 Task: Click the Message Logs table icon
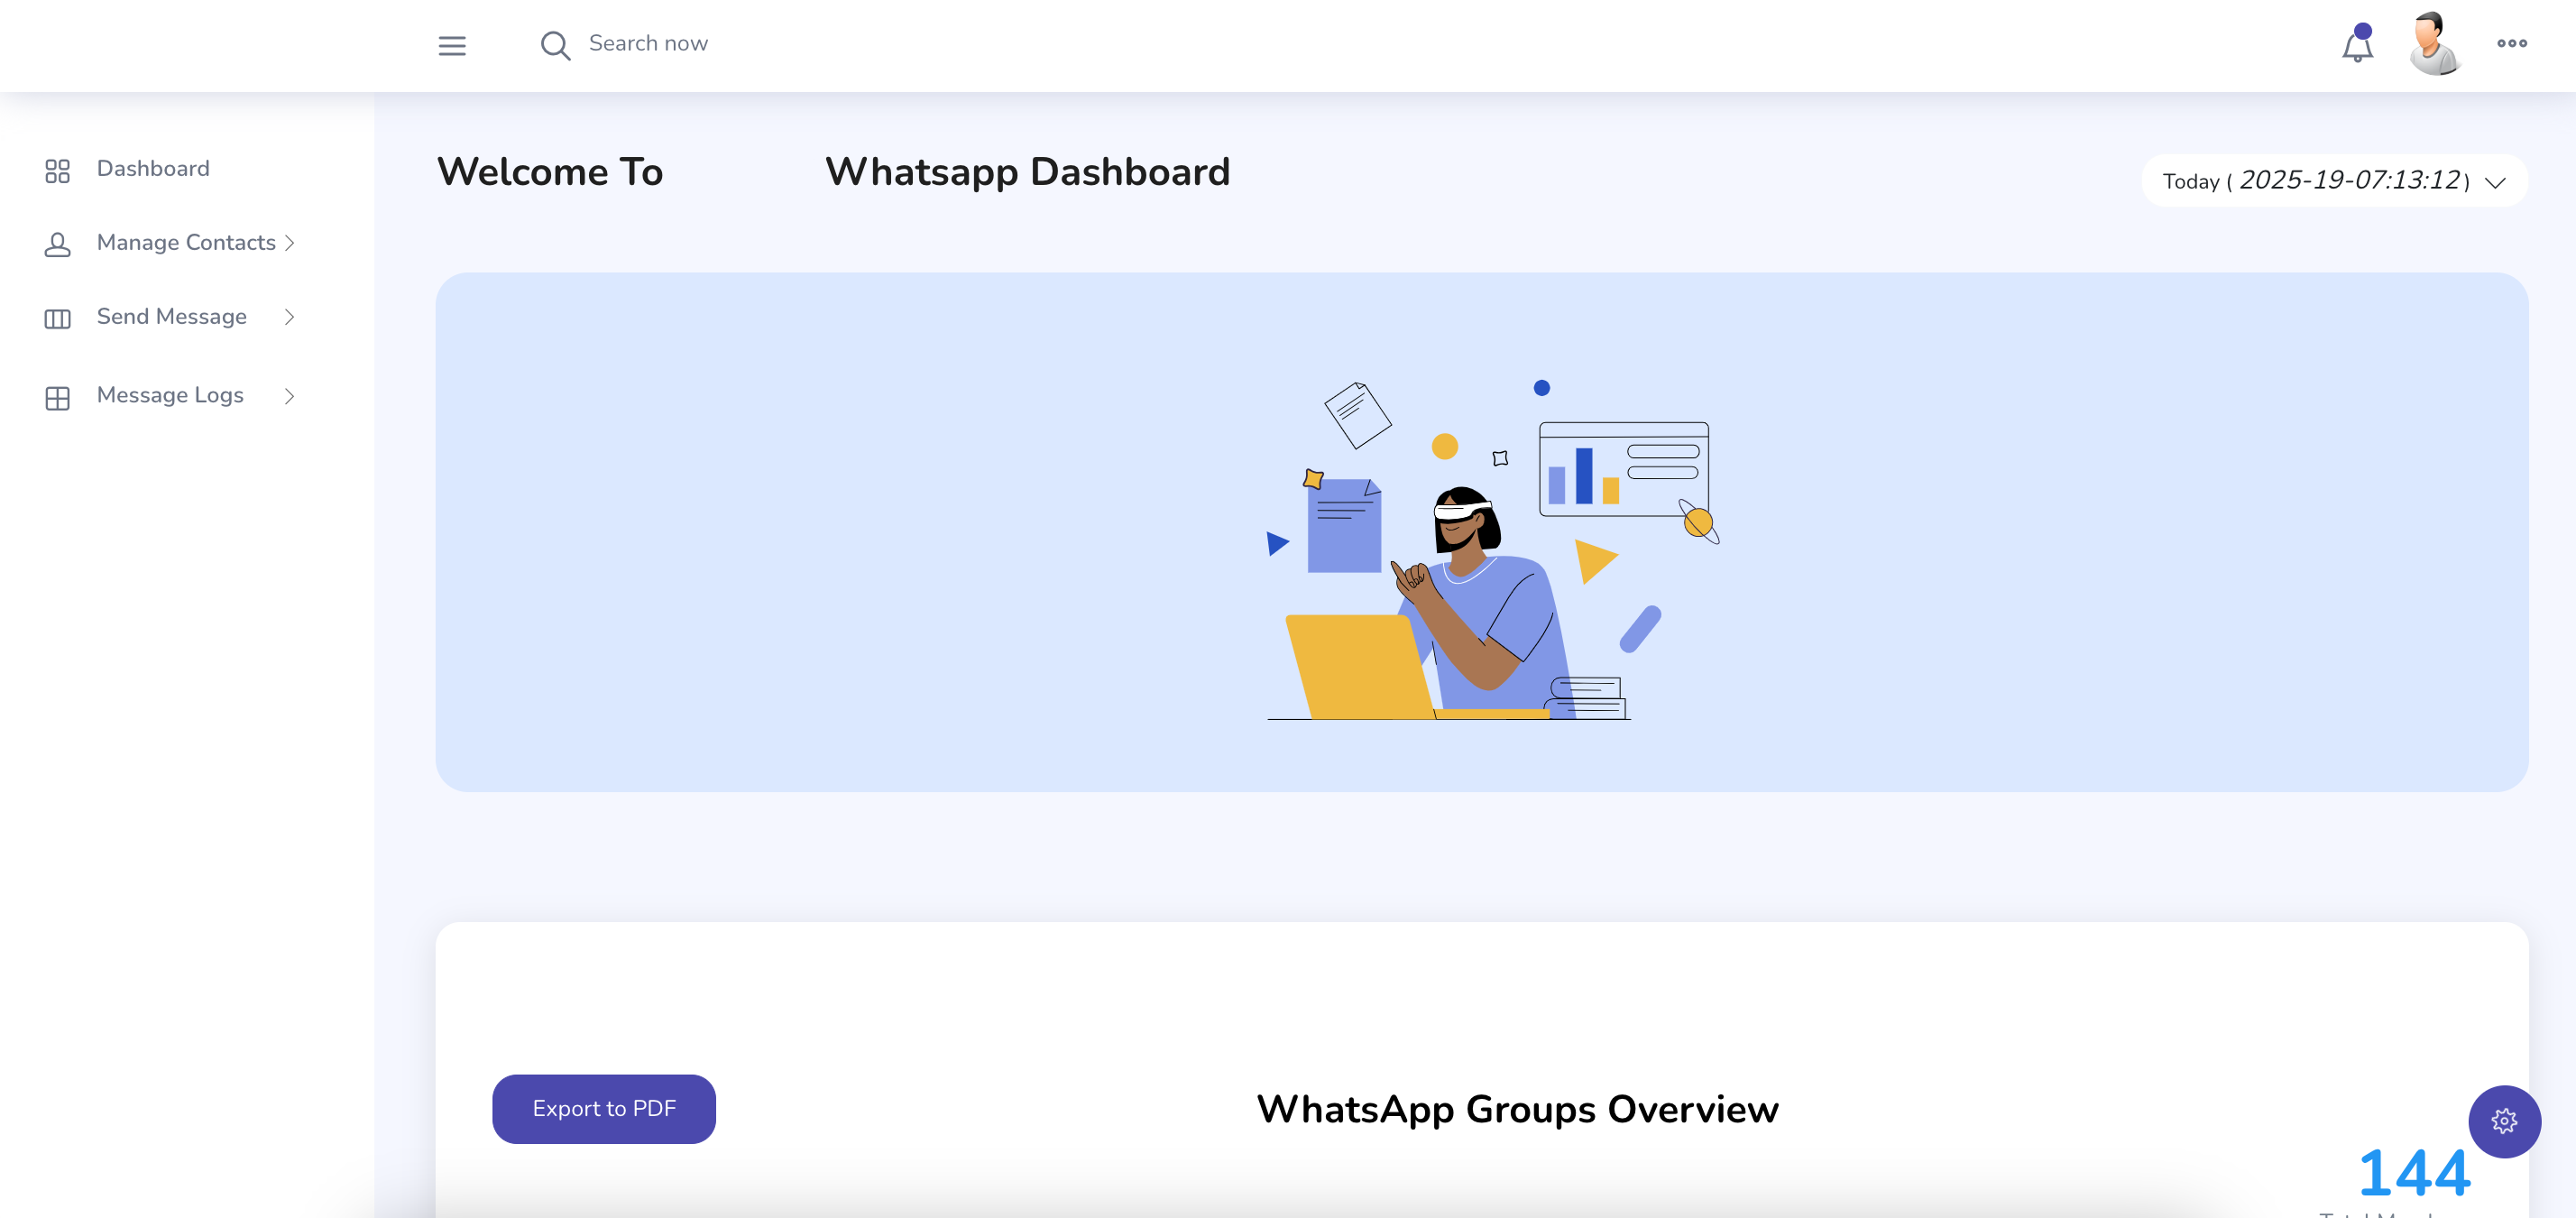[58, 397]
